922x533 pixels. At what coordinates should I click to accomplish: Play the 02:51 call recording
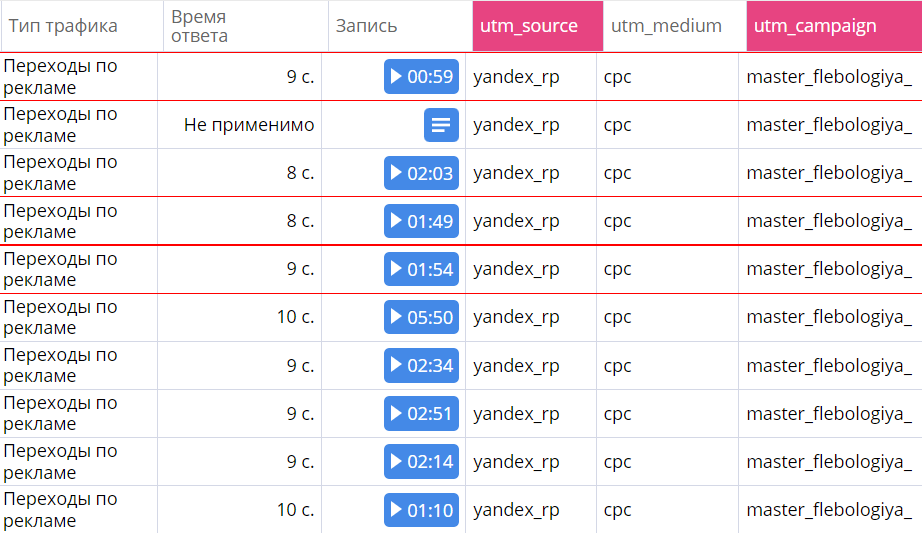point(421,413)
